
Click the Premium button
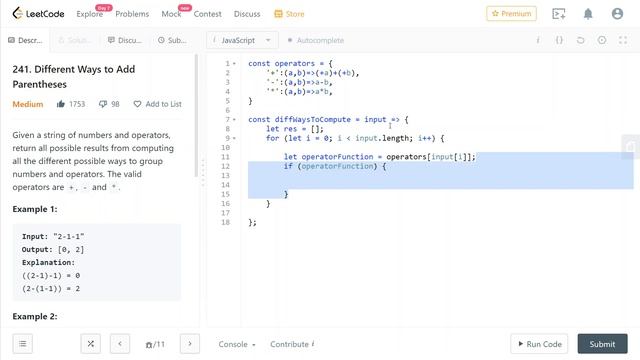tap(511, 13)
